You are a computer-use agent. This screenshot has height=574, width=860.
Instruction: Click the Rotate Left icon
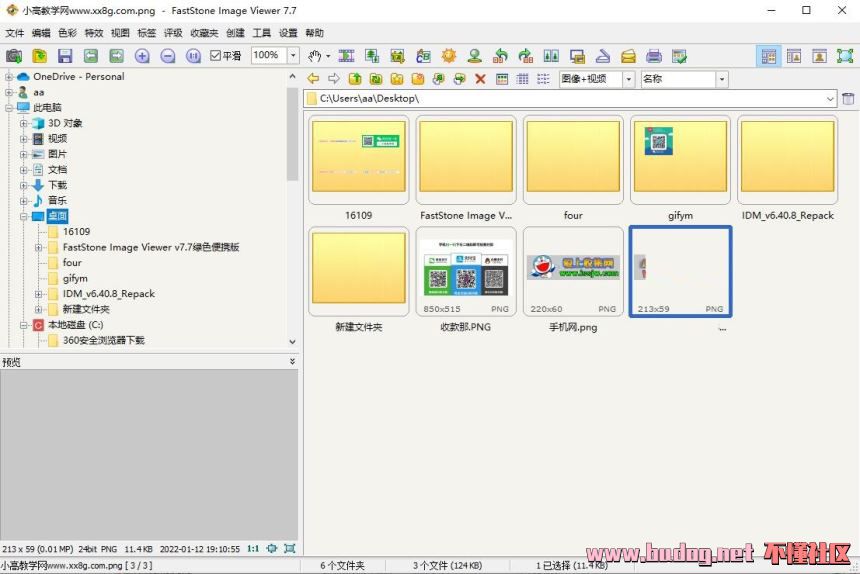pyautogui.click(x=500, y=56)
